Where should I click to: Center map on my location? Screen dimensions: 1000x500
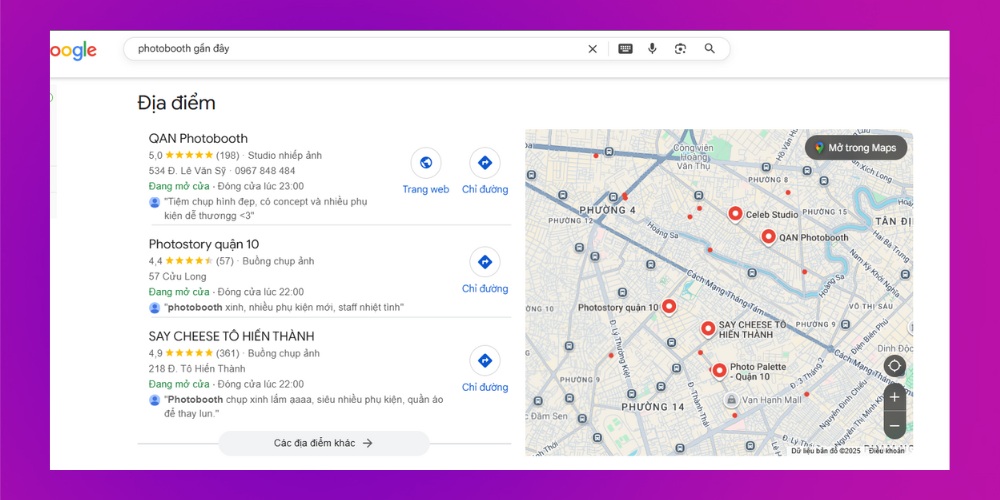pyautogui.click(x=894, y=366)
